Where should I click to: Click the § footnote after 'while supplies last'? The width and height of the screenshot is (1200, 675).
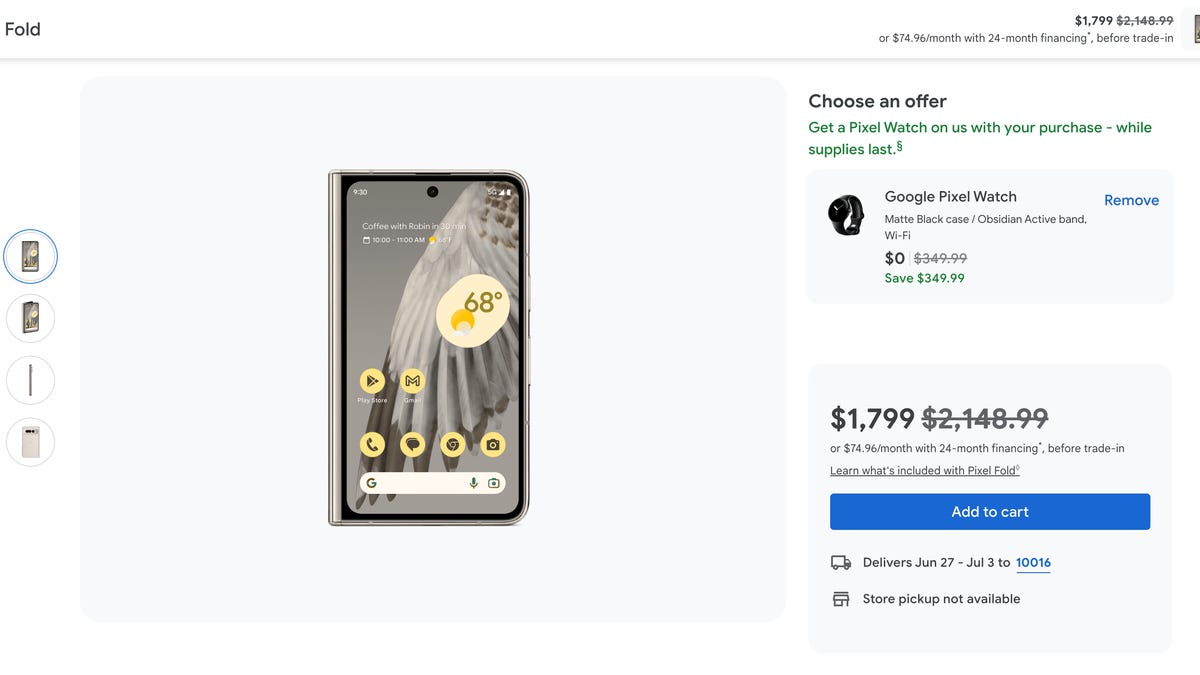point(898,144)
